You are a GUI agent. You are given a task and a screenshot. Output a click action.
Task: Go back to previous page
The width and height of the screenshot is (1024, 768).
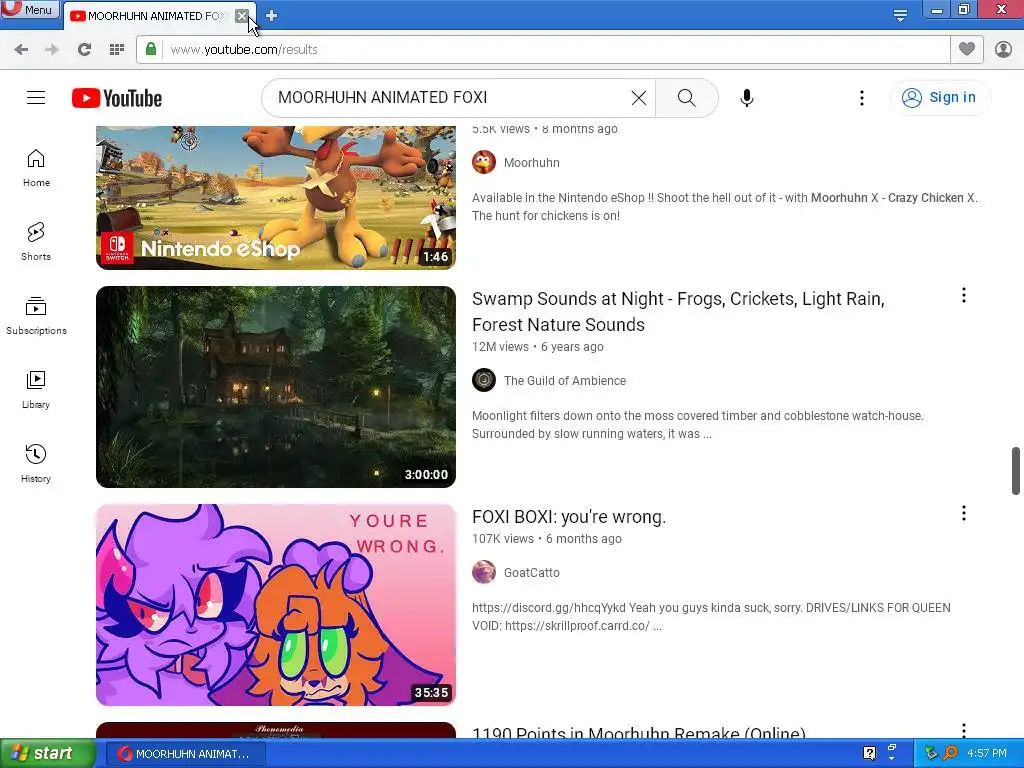[21, 50]
